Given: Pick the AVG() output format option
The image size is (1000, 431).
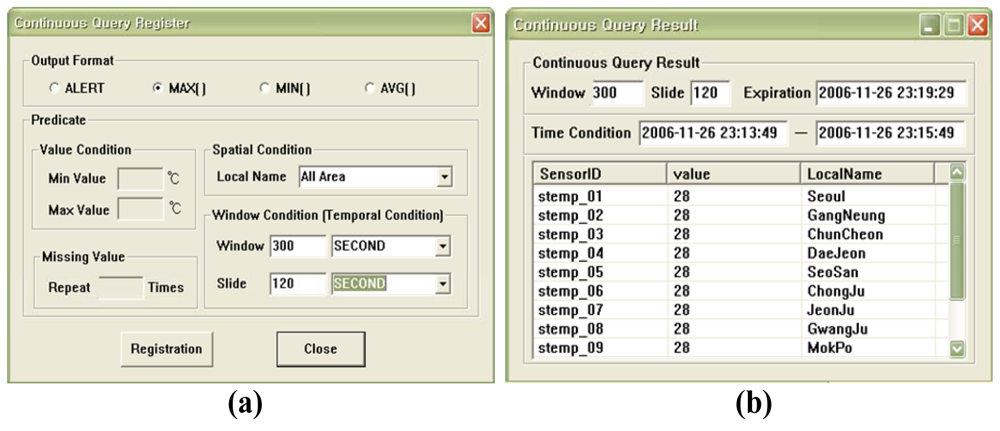Looking at the screenshot, I should [x=370, y=88].
